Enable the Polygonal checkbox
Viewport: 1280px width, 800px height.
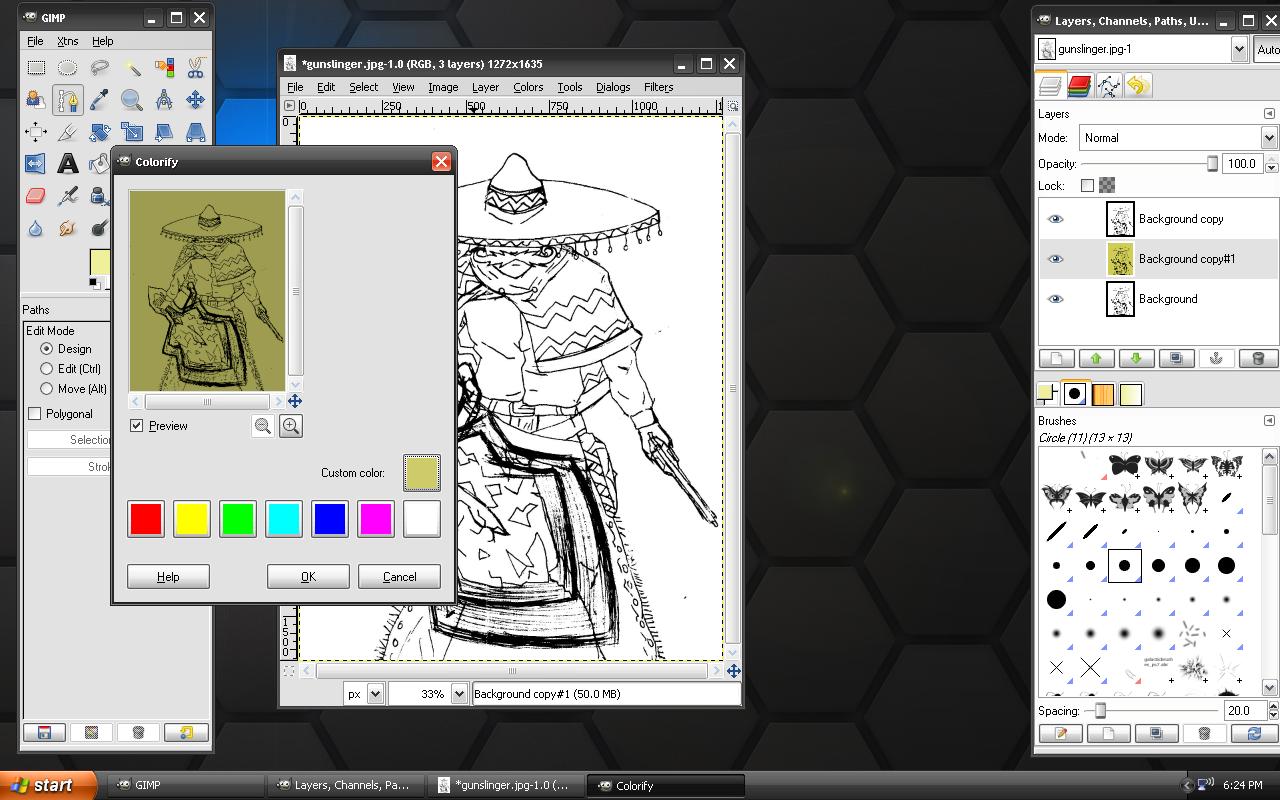click(35, 414)
